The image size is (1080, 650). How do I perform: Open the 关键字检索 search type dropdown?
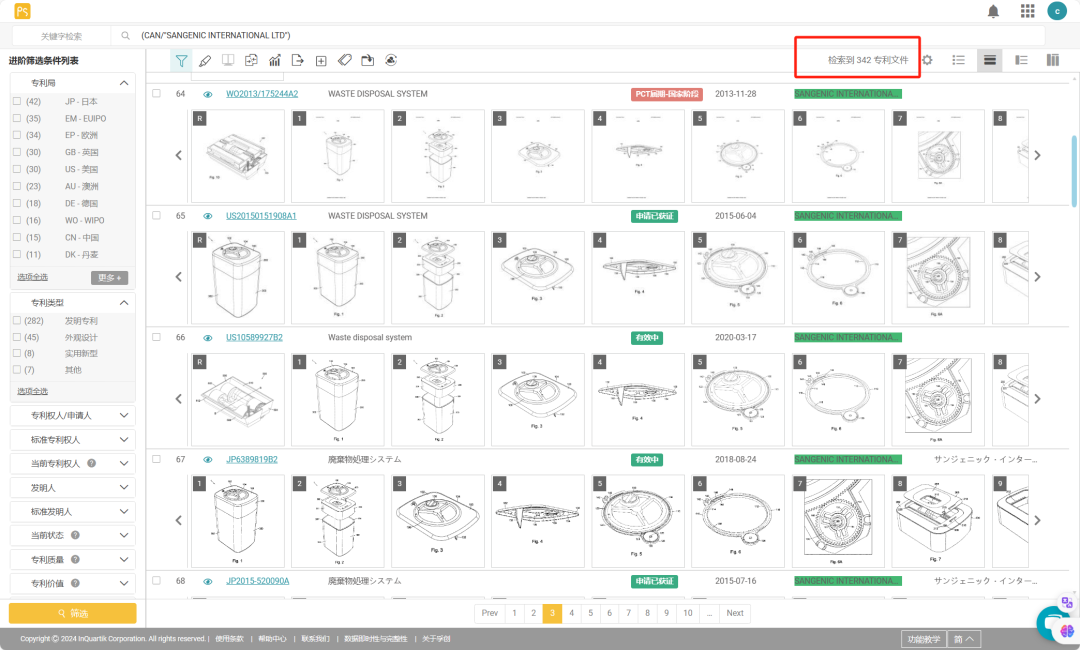61,36
